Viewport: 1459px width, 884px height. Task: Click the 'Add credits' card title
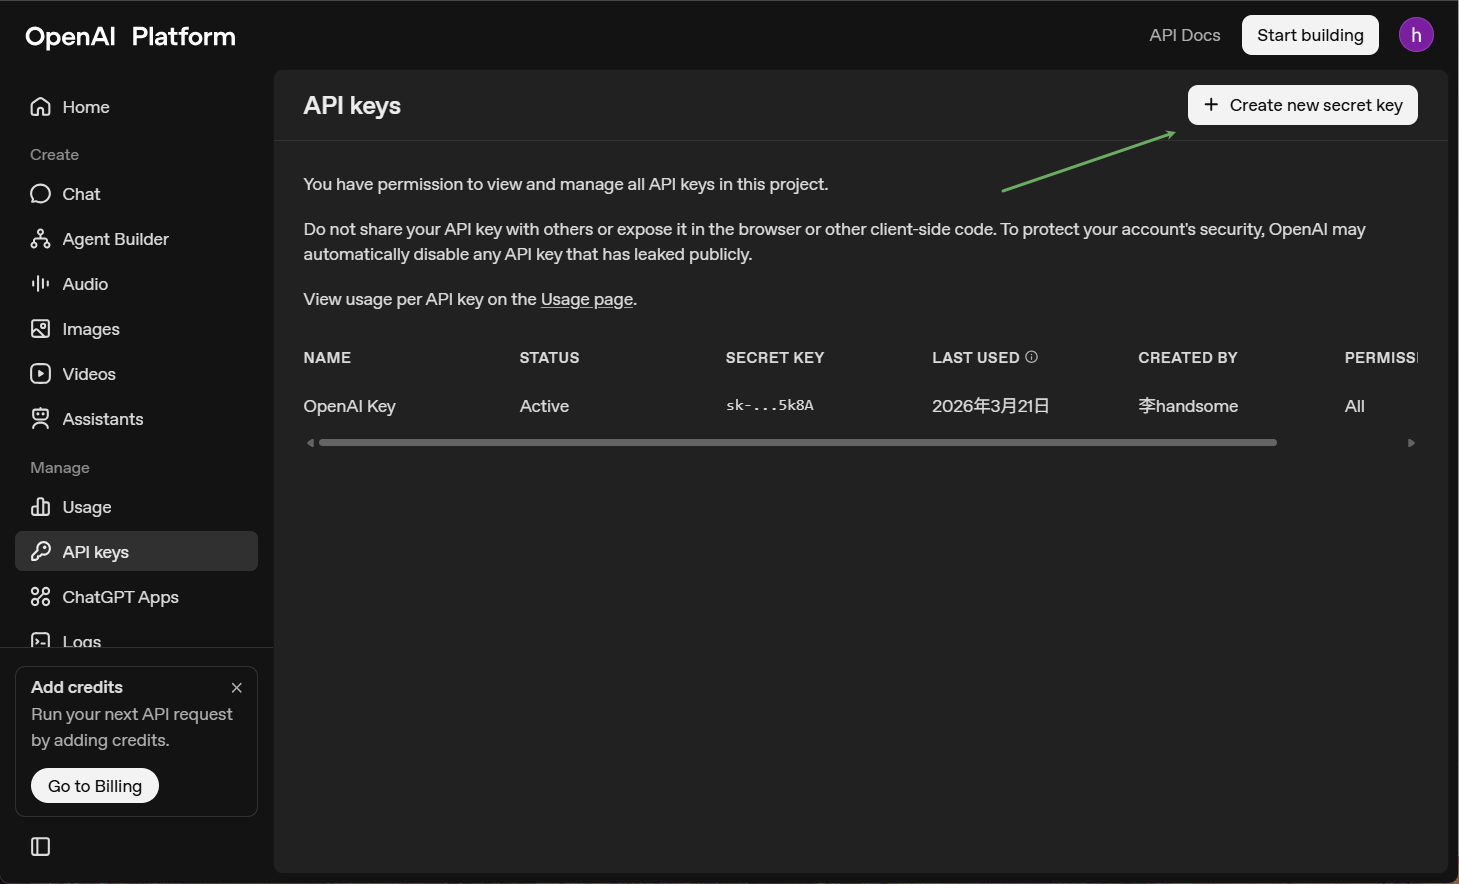pos(77,687)
